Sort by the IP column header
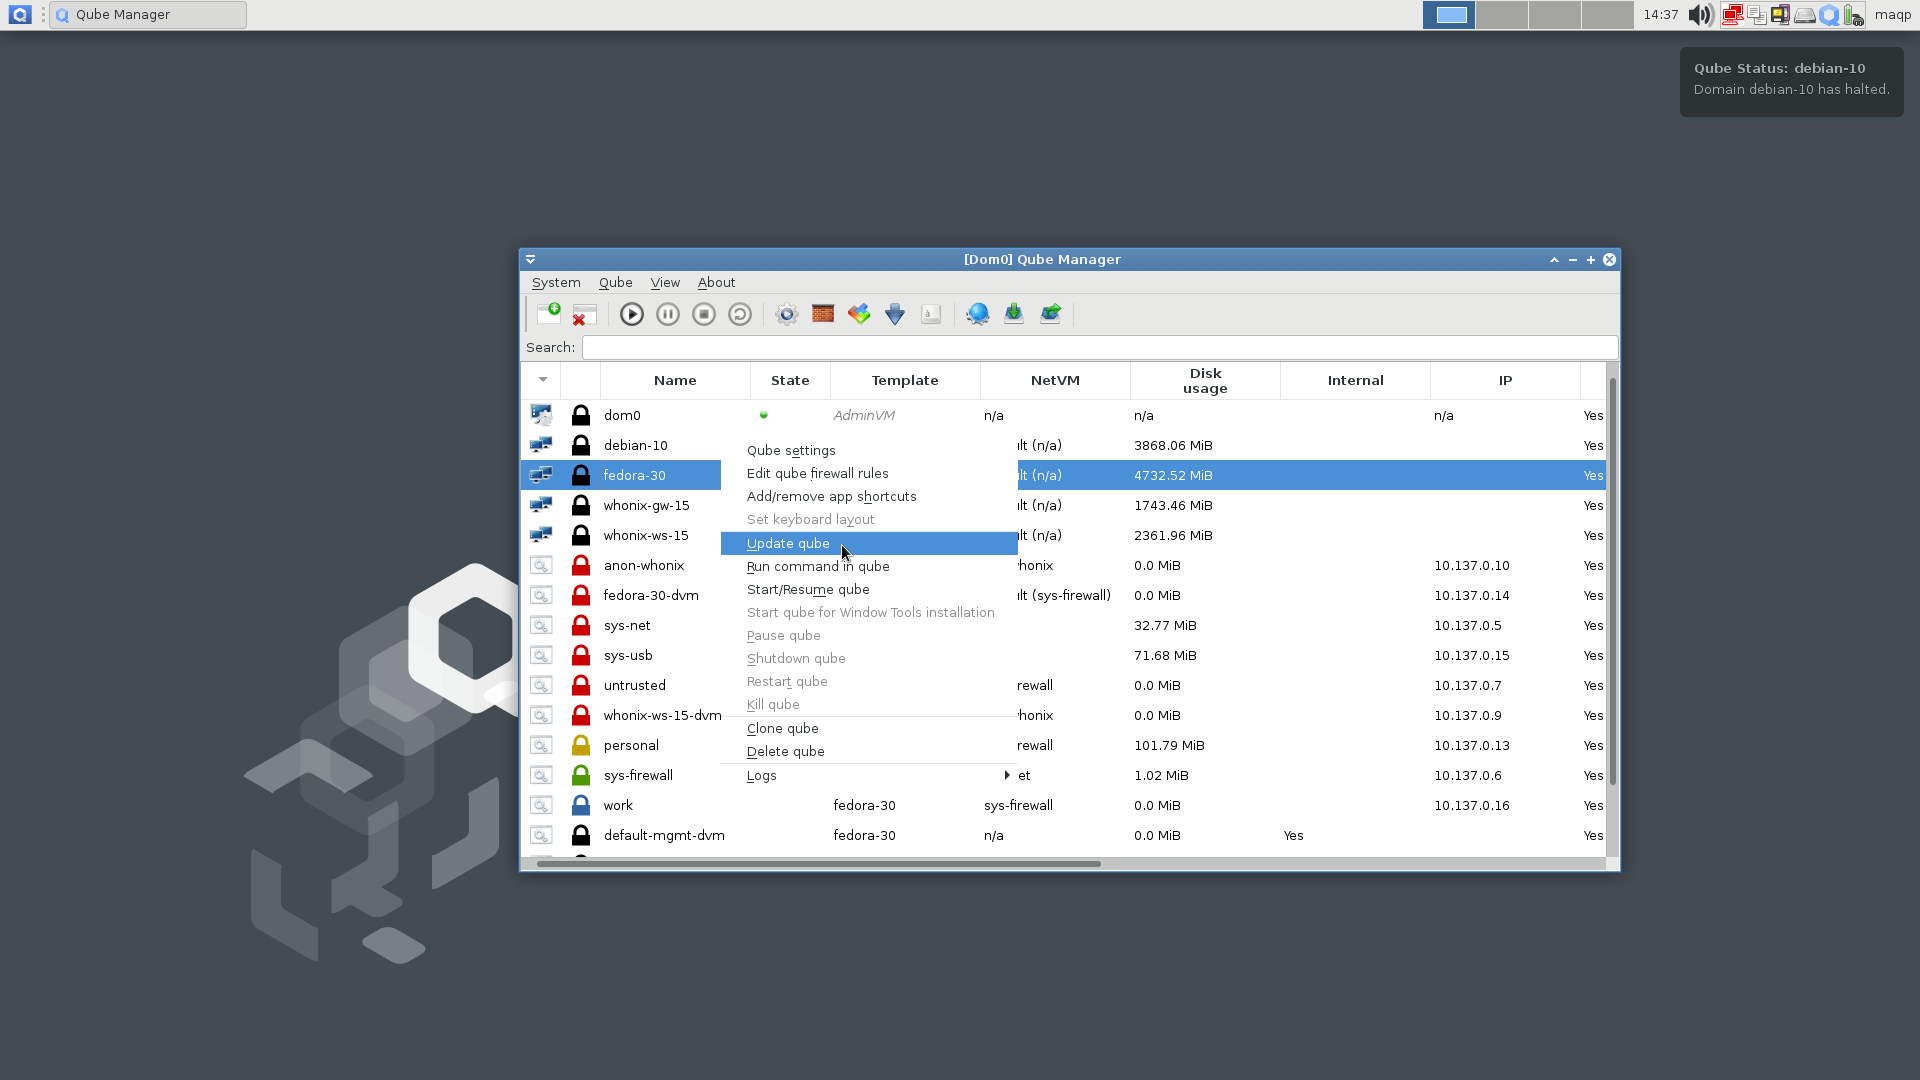This screenshot has height=1080, width=1920. [x=1505, y=381]
